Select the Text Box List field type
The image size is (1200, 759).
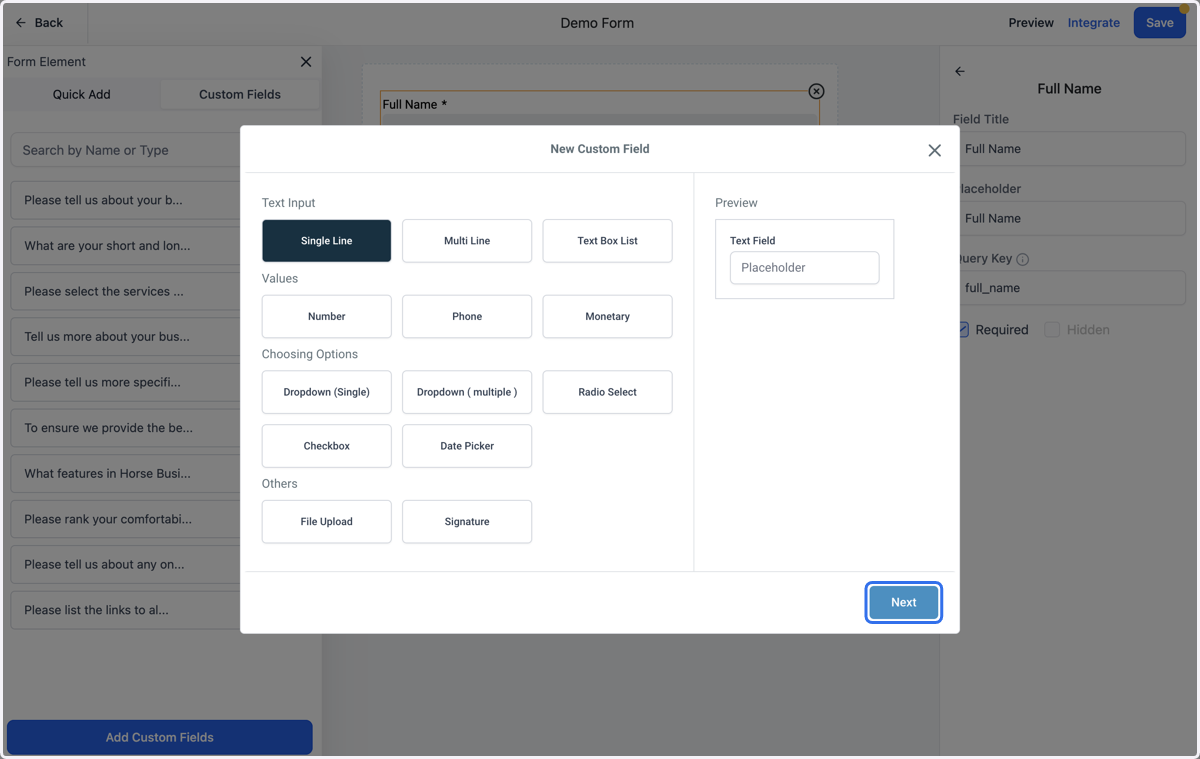tap(608, 241)
